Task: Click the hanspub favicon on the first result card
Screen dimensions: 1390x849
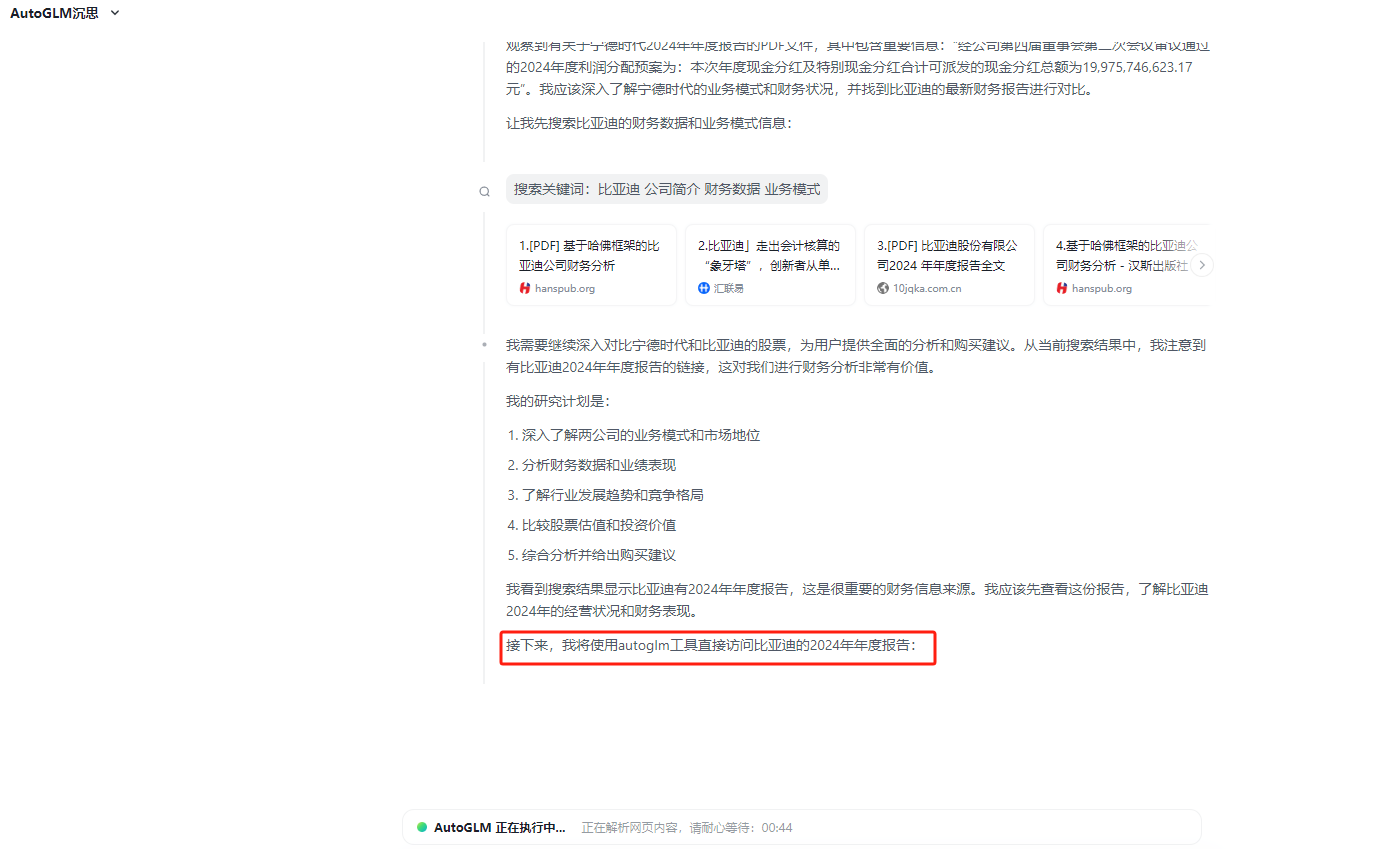Action: [525, 288]
